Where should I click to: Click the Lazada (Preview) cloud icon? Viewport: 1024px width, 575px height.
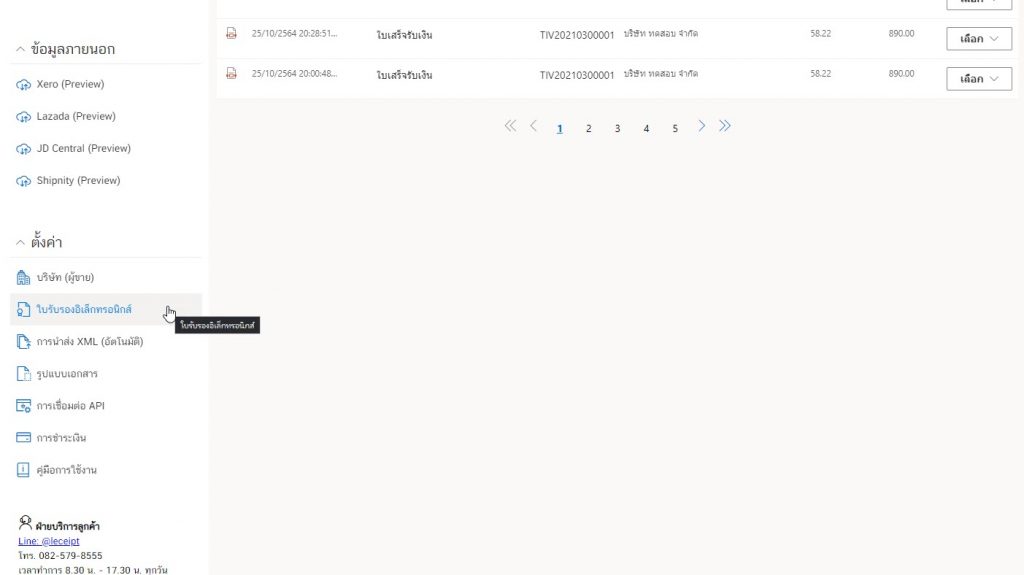point(24,117)
